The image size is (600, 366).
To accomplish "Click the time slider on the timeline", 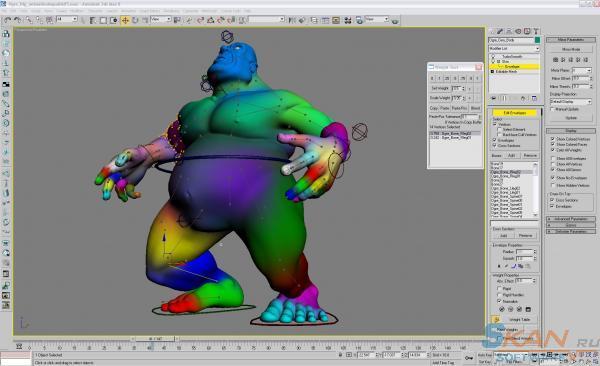I will tap(154, 339).
